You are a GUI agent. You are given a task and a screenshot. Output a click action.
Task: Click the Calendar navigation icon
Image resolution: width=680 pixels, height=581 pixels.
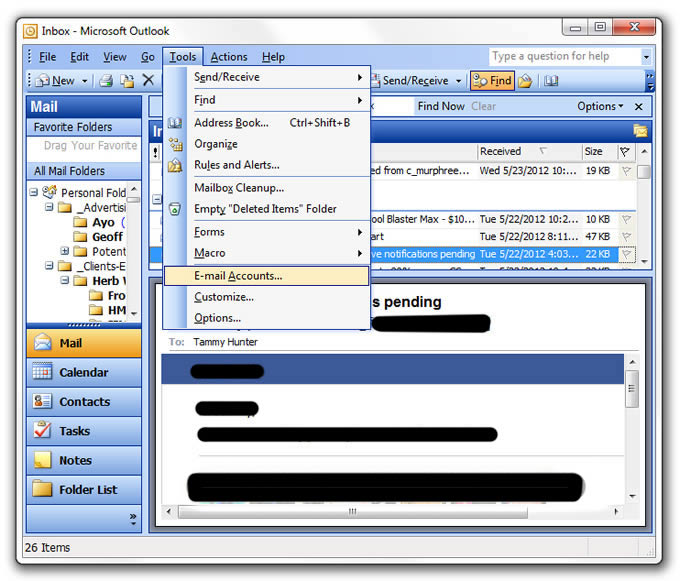coord(42,372)
